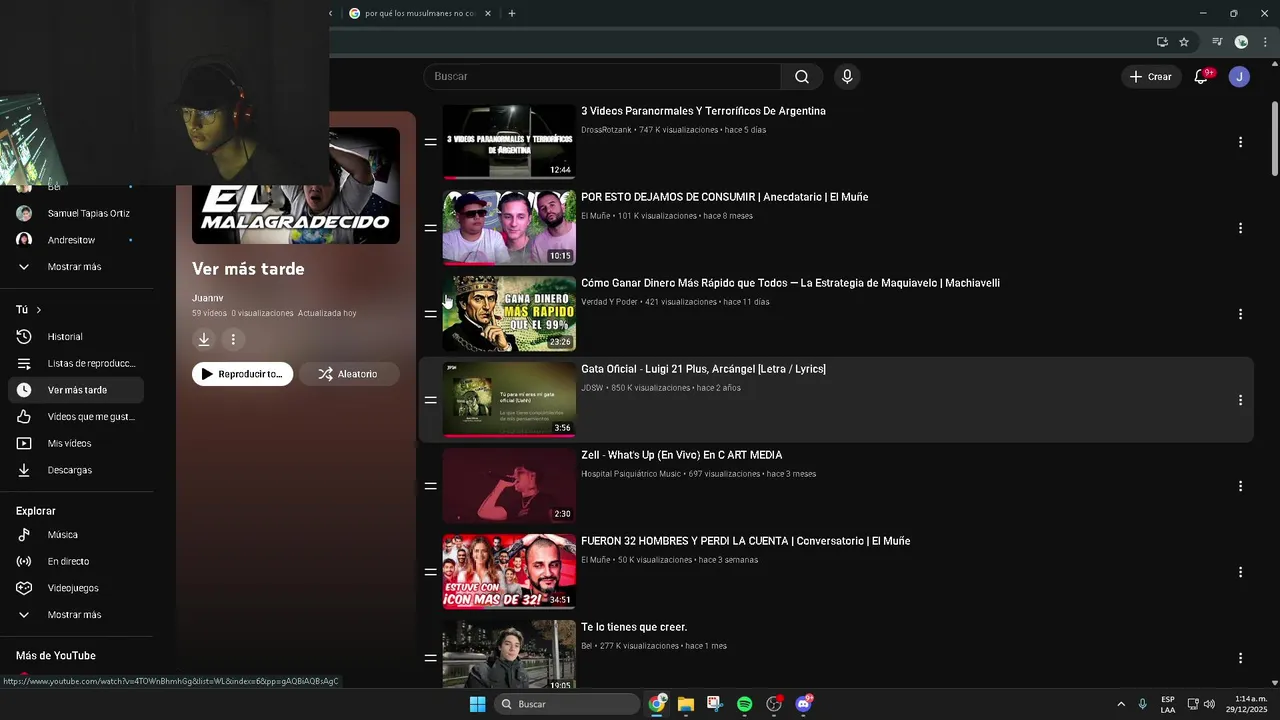Viewport: 1280px width, 720px height.
Task: Open Spotify from the taskbar
Action: pyautogui.click(x=744, y=704)
